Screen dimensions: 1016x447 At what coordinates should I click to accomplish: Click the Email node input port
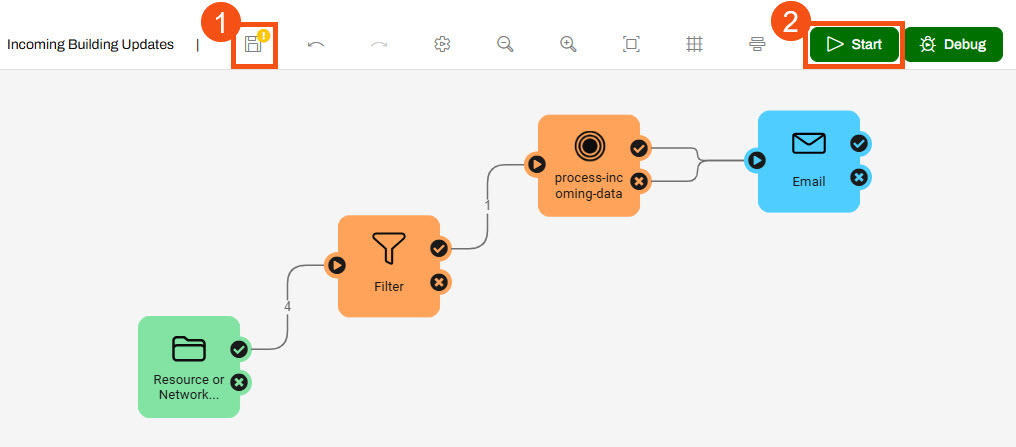[x=757, y=159]
